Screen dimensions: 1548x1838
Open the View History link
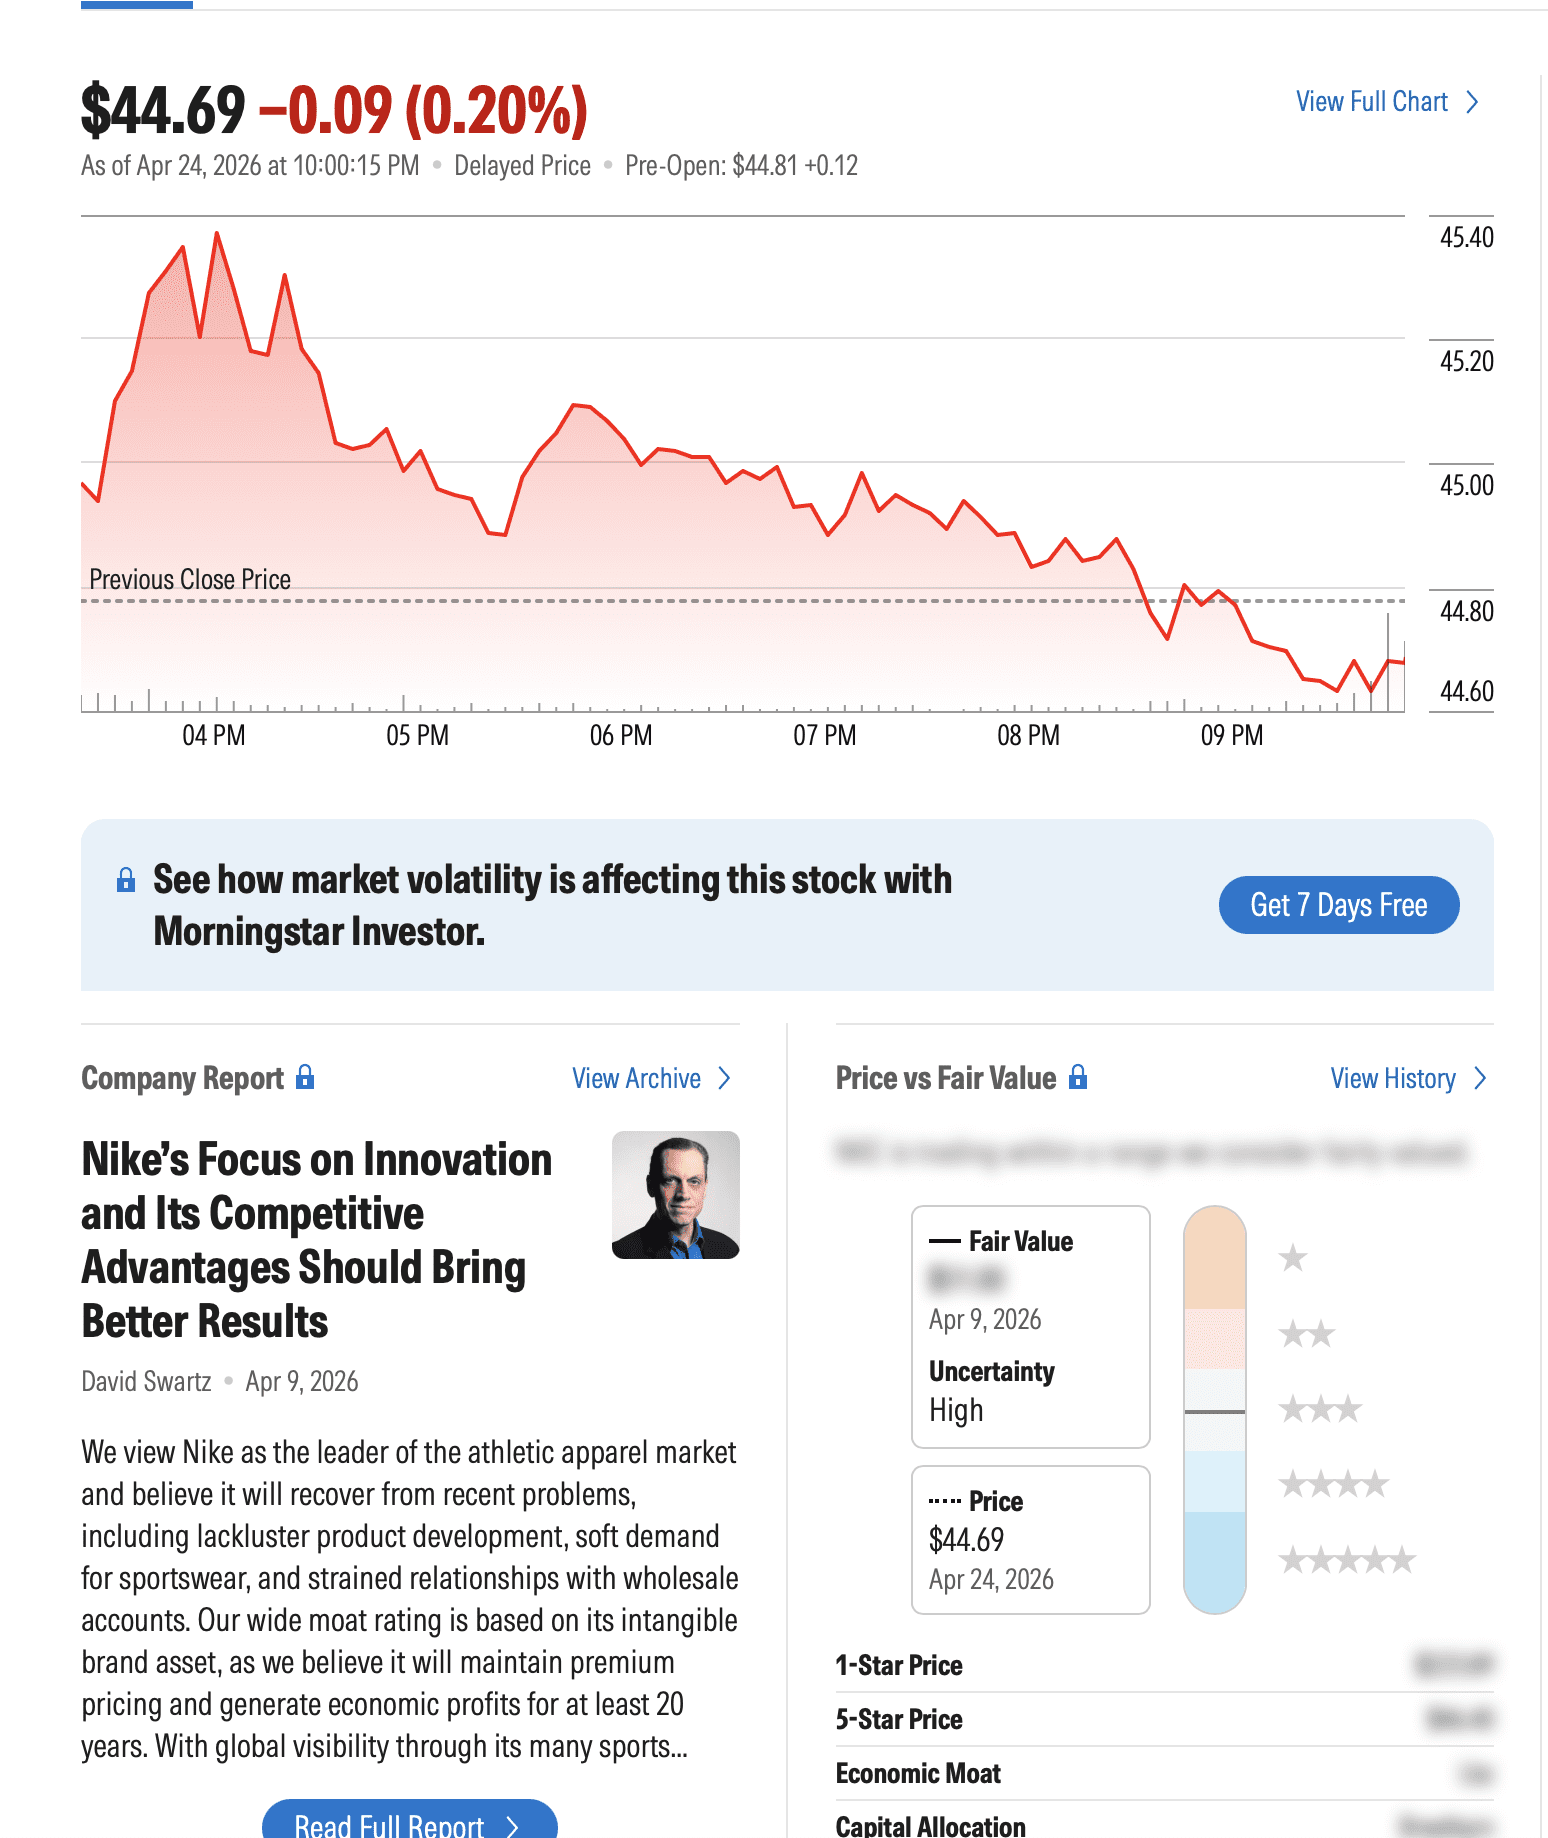click(1392, 1078)
